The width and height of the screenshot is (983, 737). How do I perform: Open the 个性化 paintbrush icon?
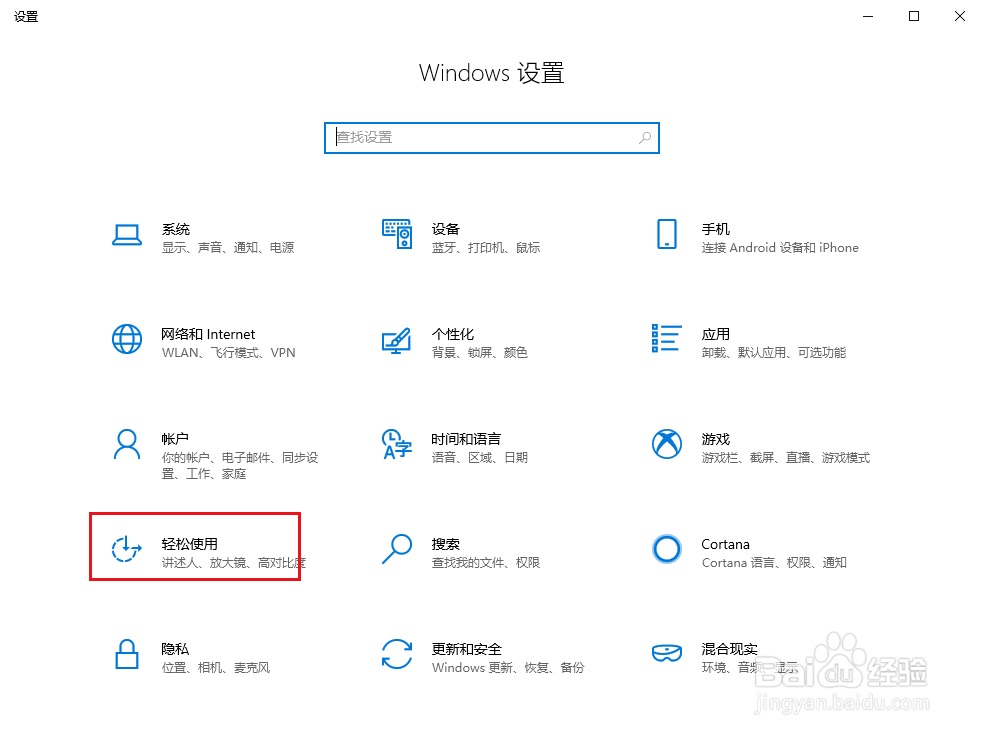pyautogui.click(x=397, y=340)
